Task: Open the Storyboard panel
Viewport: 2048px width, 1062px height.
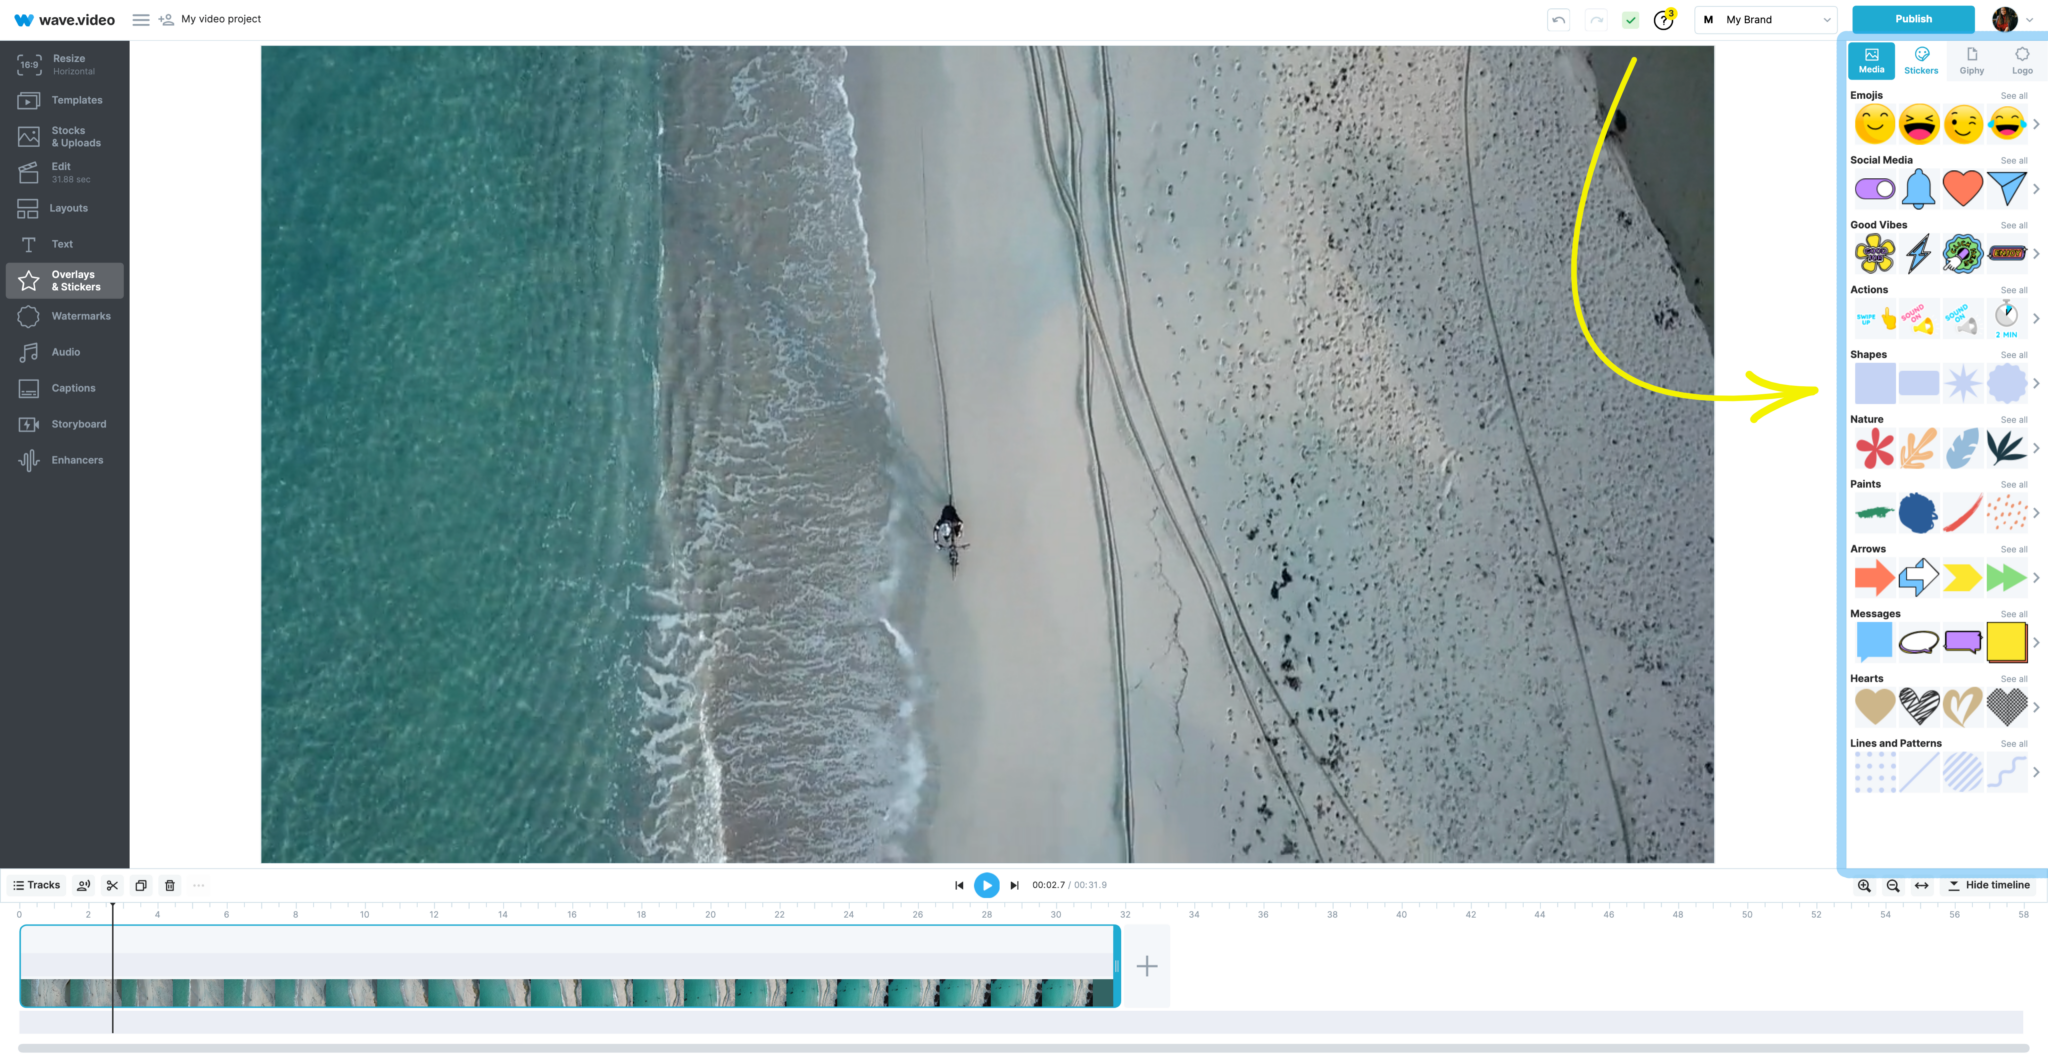Action: [64, 423]
